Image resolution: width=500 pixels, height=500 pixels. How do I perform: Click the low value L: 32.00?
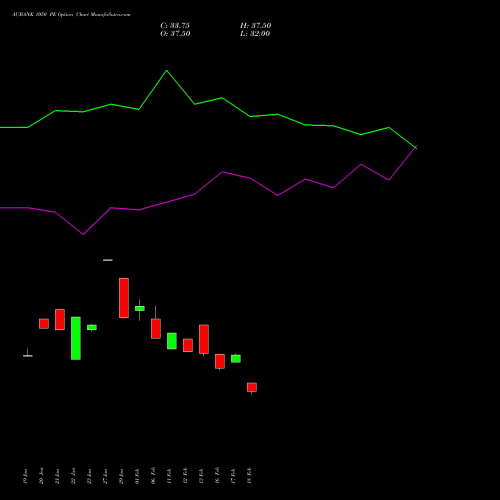255,34
